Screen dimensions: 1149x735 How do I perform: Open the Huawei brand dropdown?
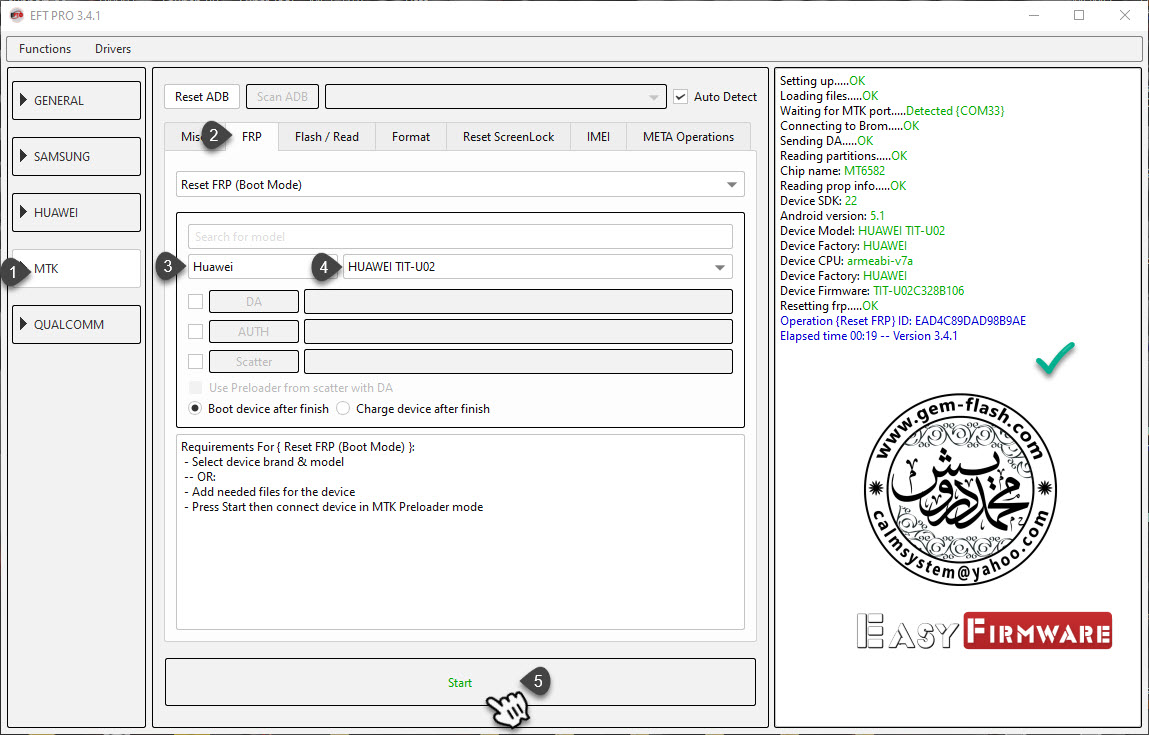(x=262, y=267)
